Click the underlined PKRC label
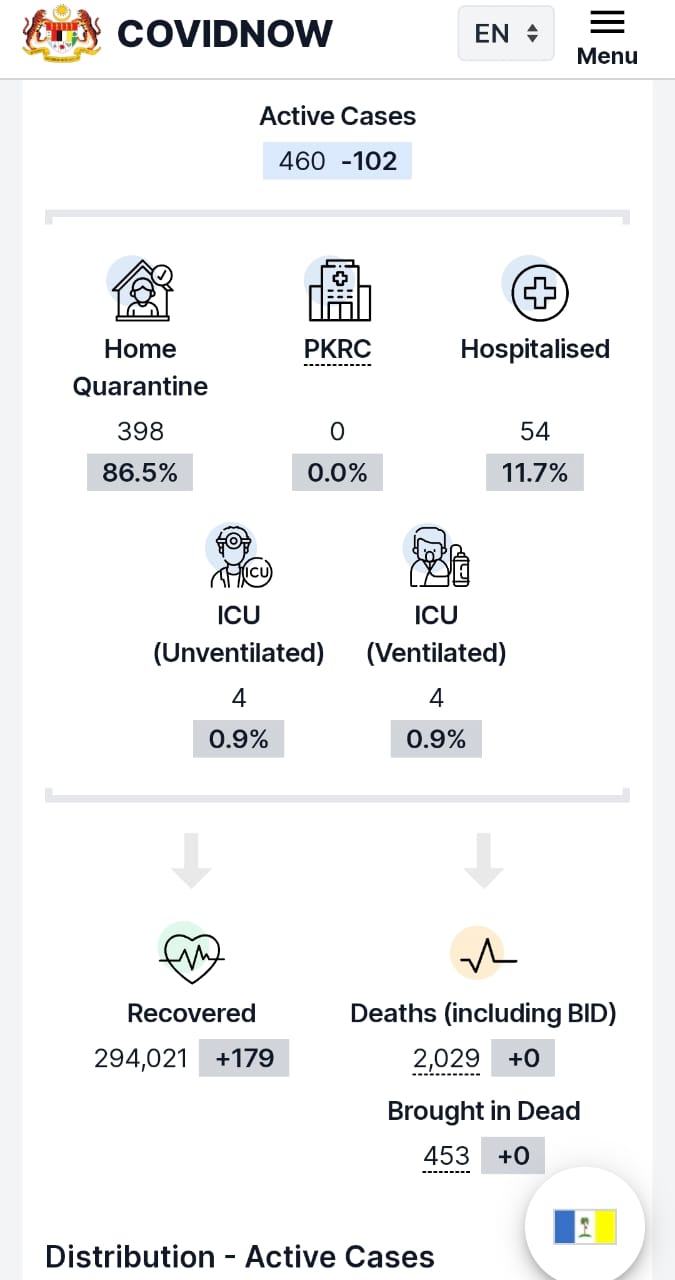 [337, 350]
